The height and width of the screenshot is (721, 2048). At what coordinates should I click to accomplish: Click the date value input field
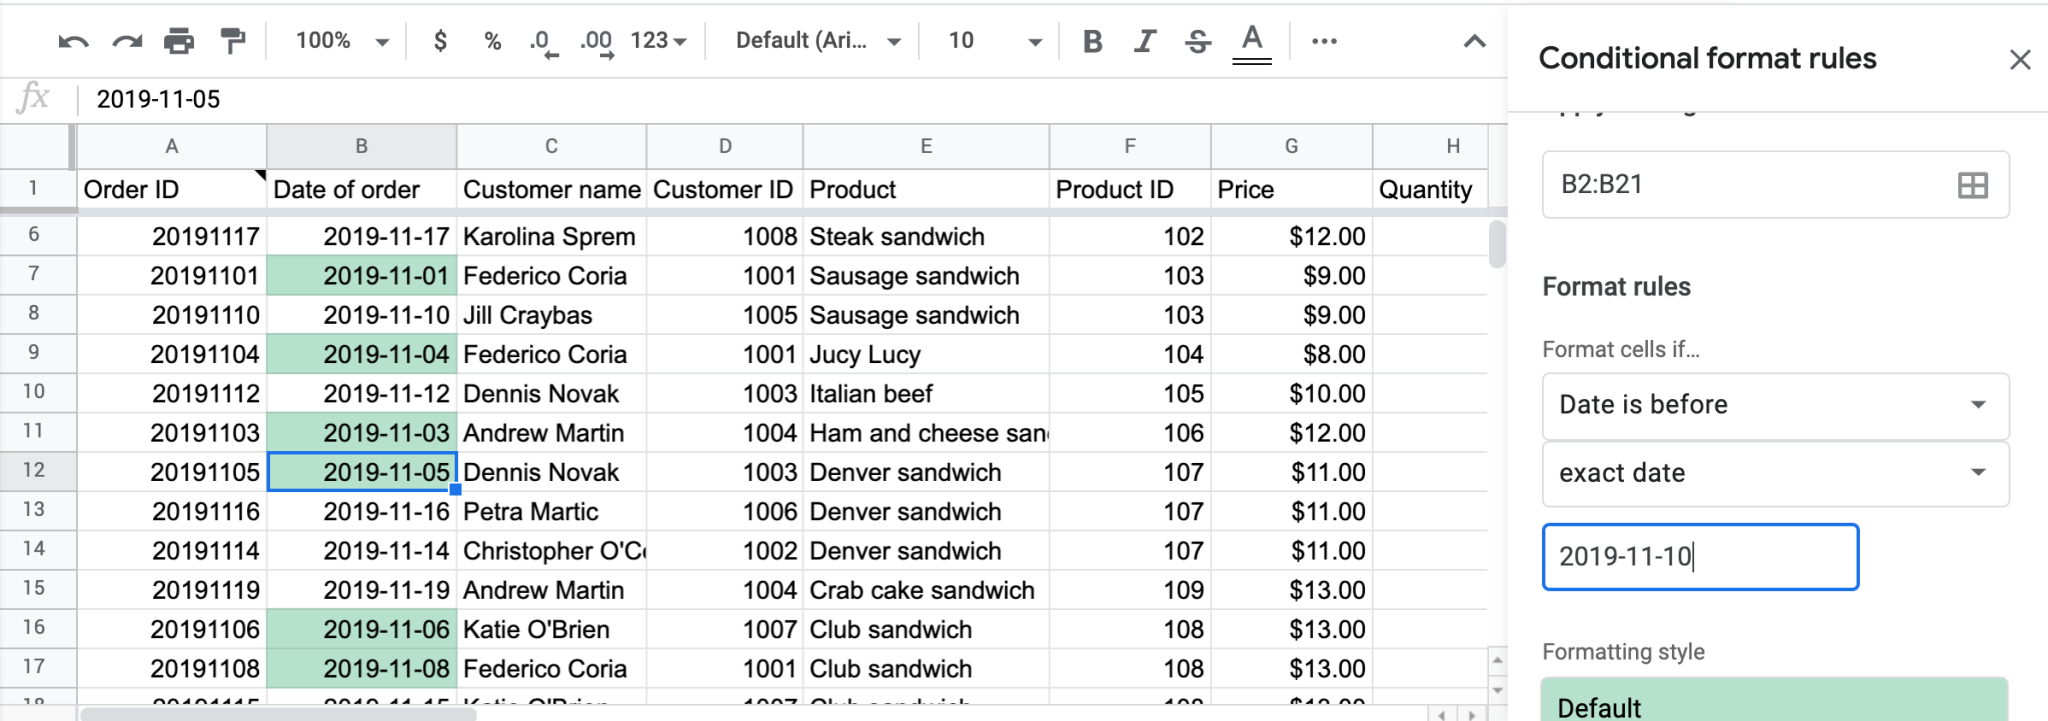click(x=1700, y=557)
